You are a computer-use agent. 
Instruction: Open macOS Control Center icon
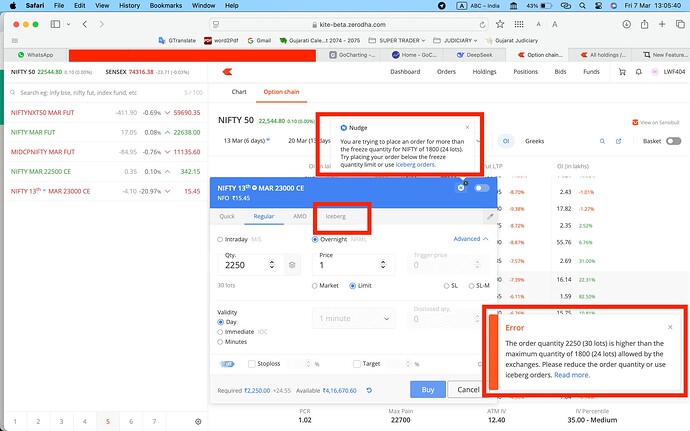coord(598,6)
